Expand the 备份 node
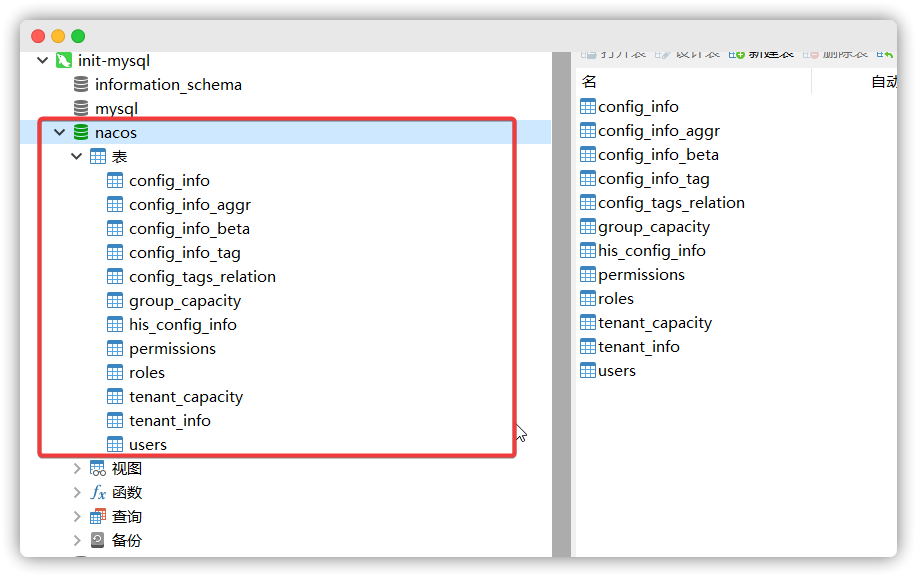Viewport: 917px width, 577px height. click(77, 540)
